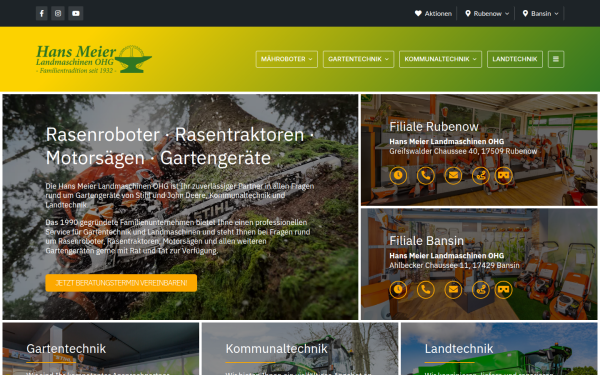Open the Landtechnik category card
This screenshot has height=375, width=600.
tap(499, 349)
